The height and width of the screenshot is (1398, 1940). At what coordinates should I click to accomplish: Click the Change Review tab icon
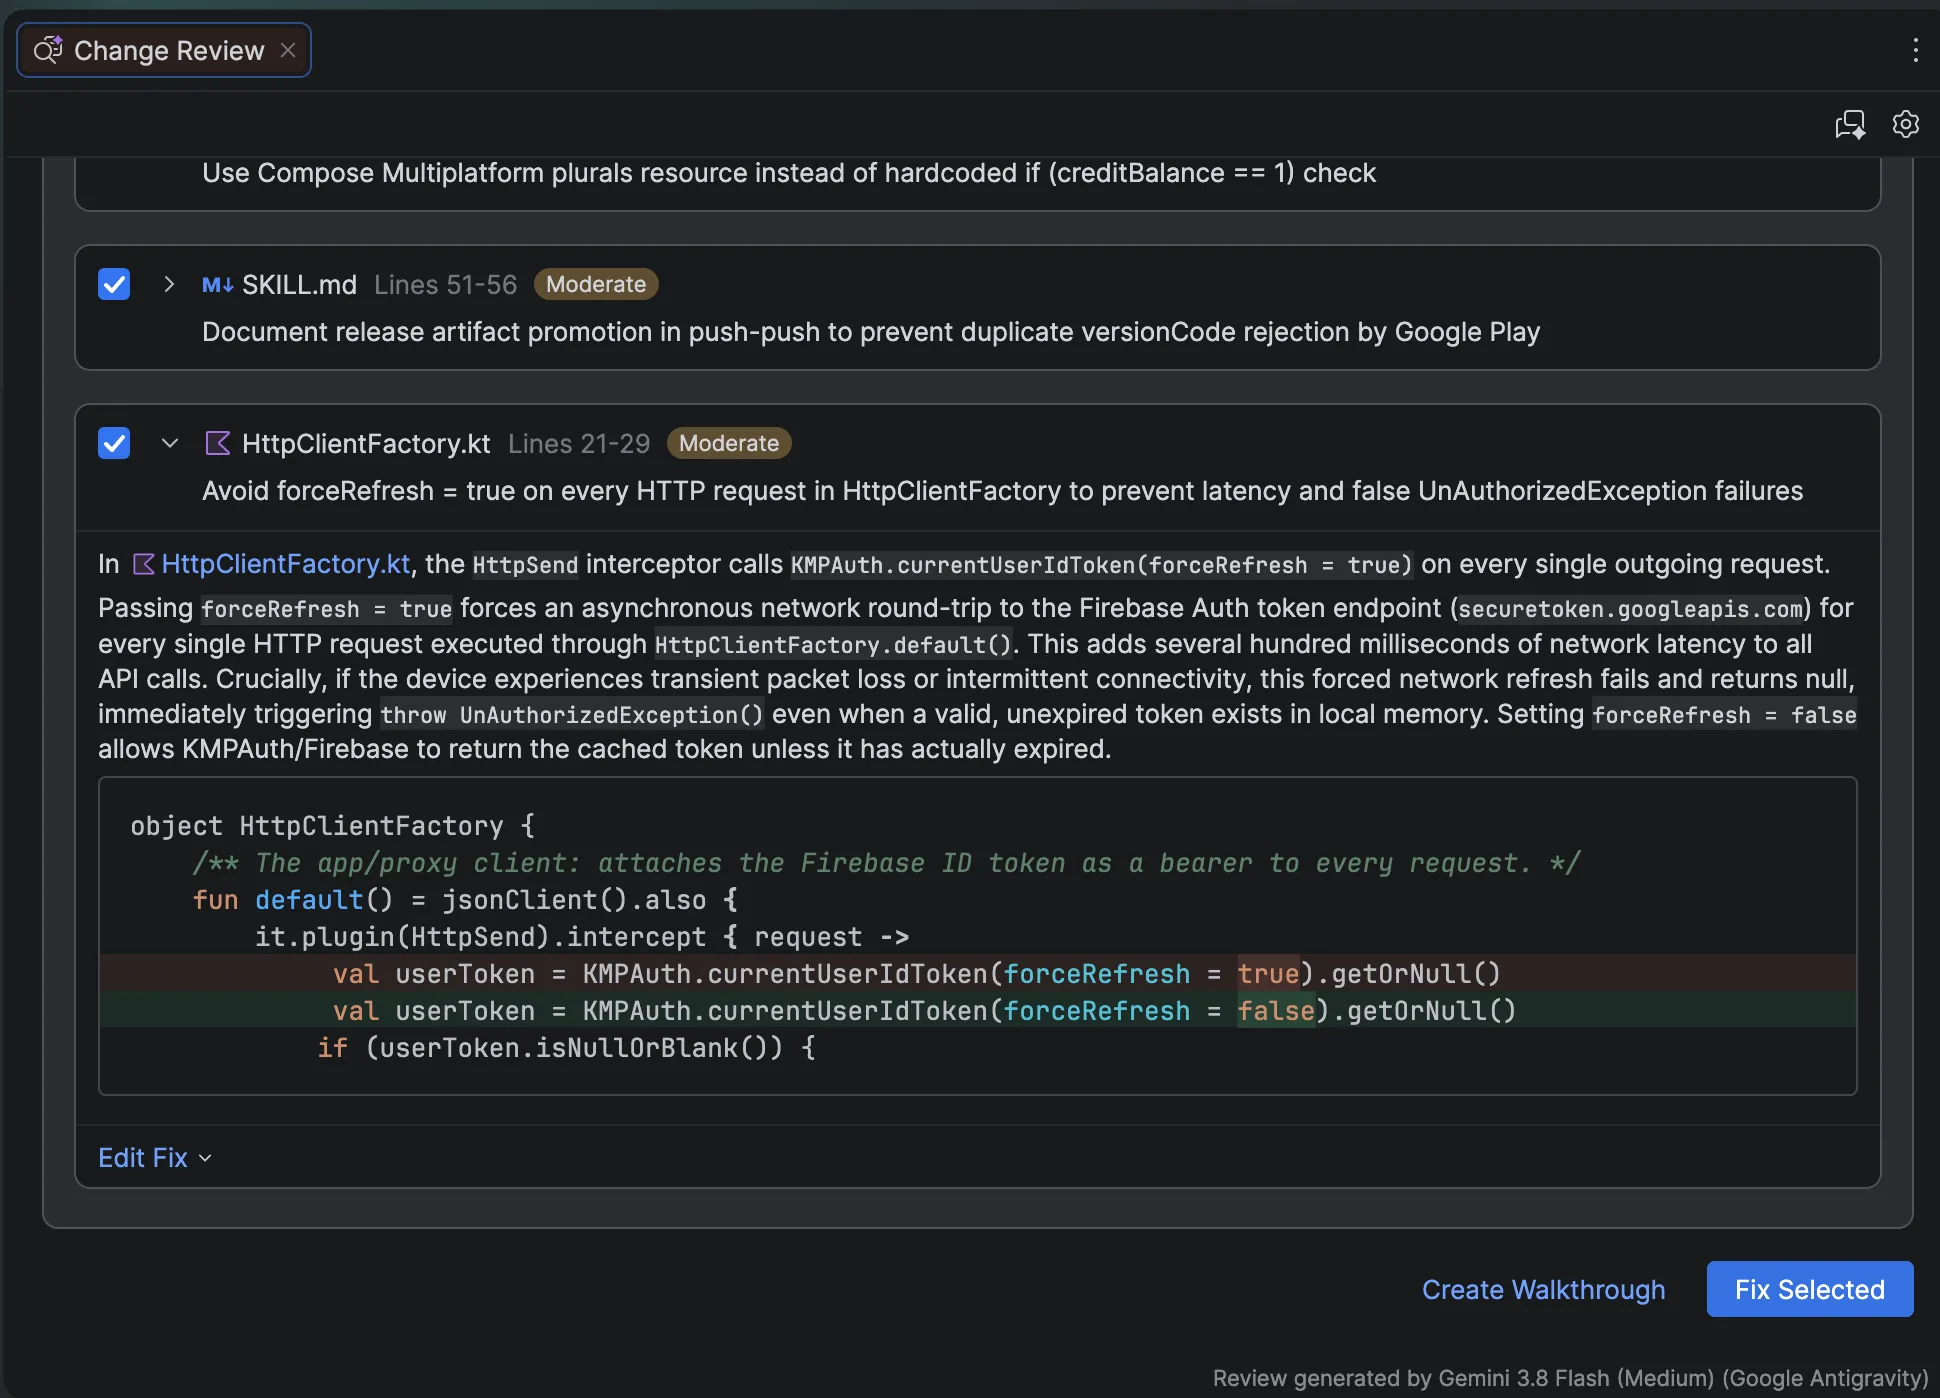(48, 50)
